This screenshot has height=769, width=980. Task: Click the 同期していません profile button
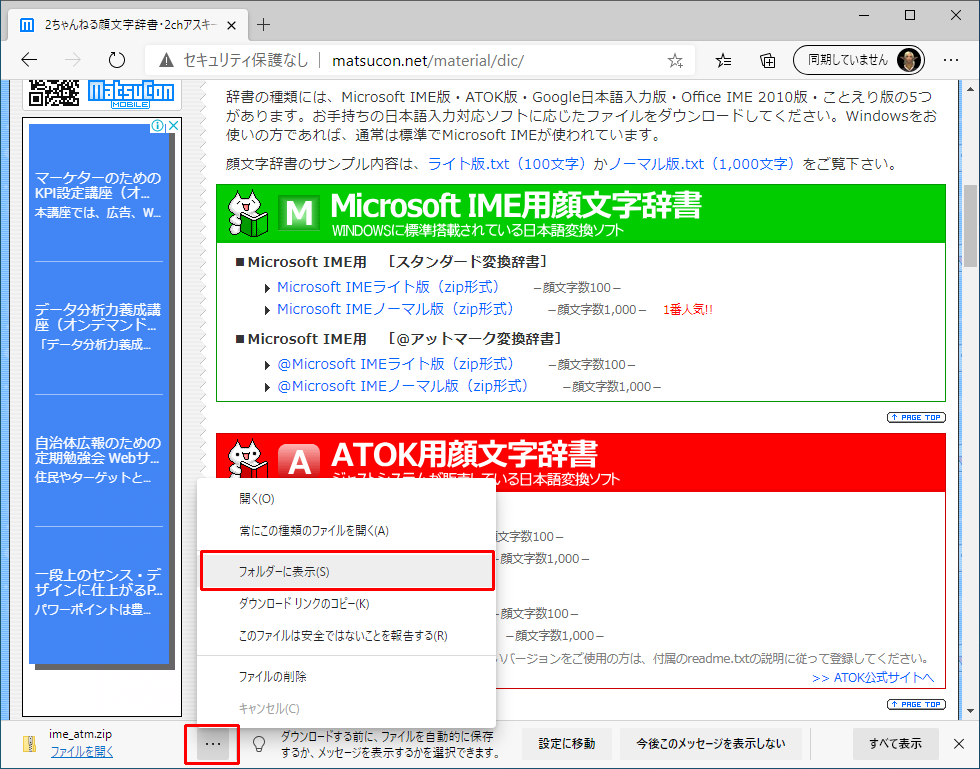[x=858, y=60]
